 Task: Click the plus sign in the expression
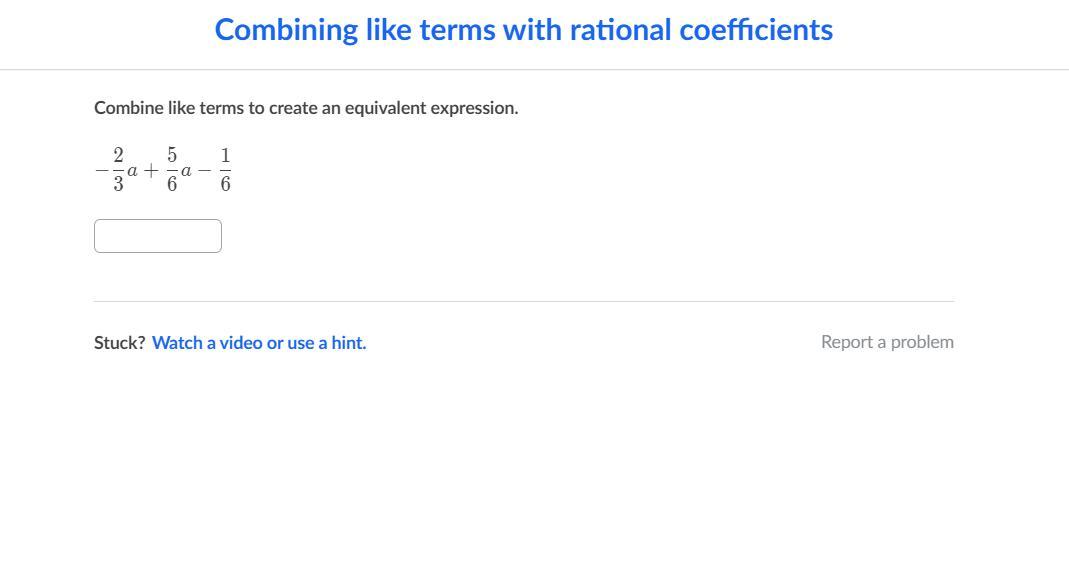pyautogui.click(x=151, y=171)
